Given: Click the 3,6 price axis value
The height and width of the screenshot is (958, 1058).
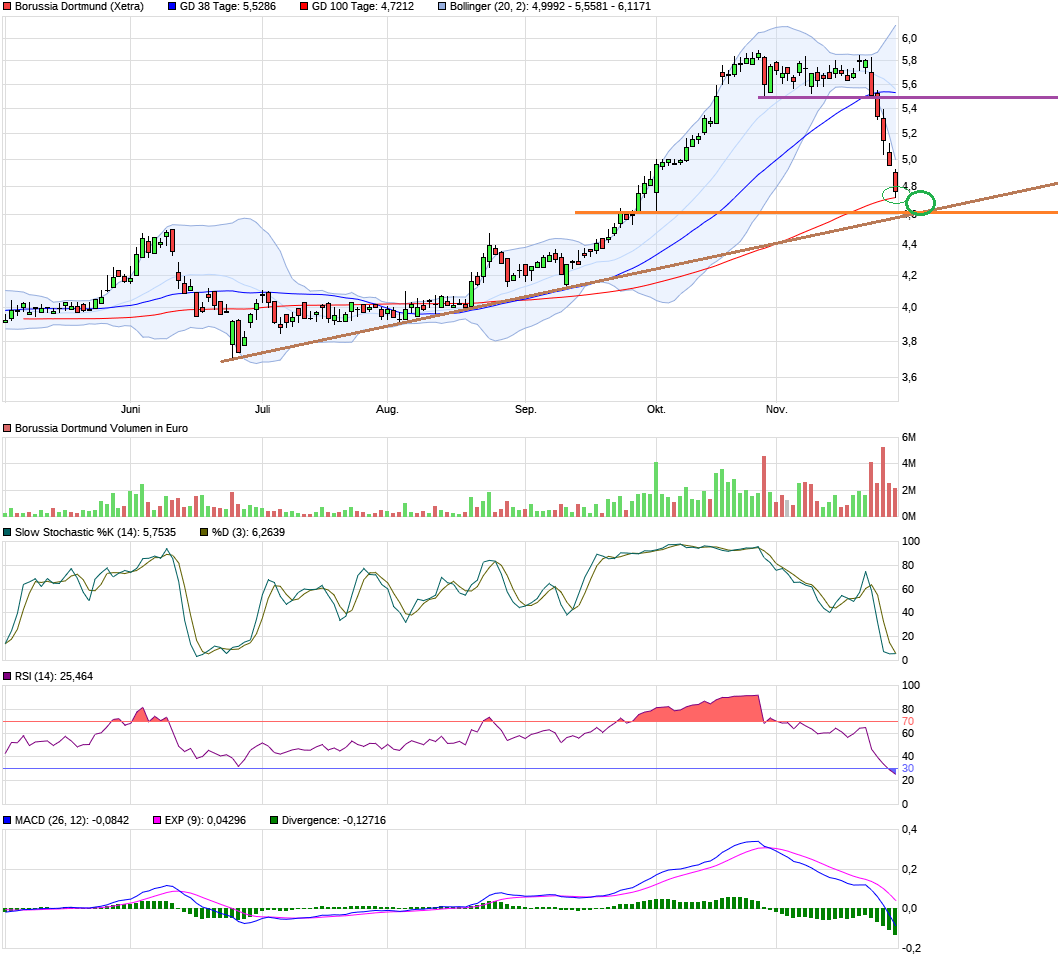Looking at the screenshot, I should pos(910,377).
